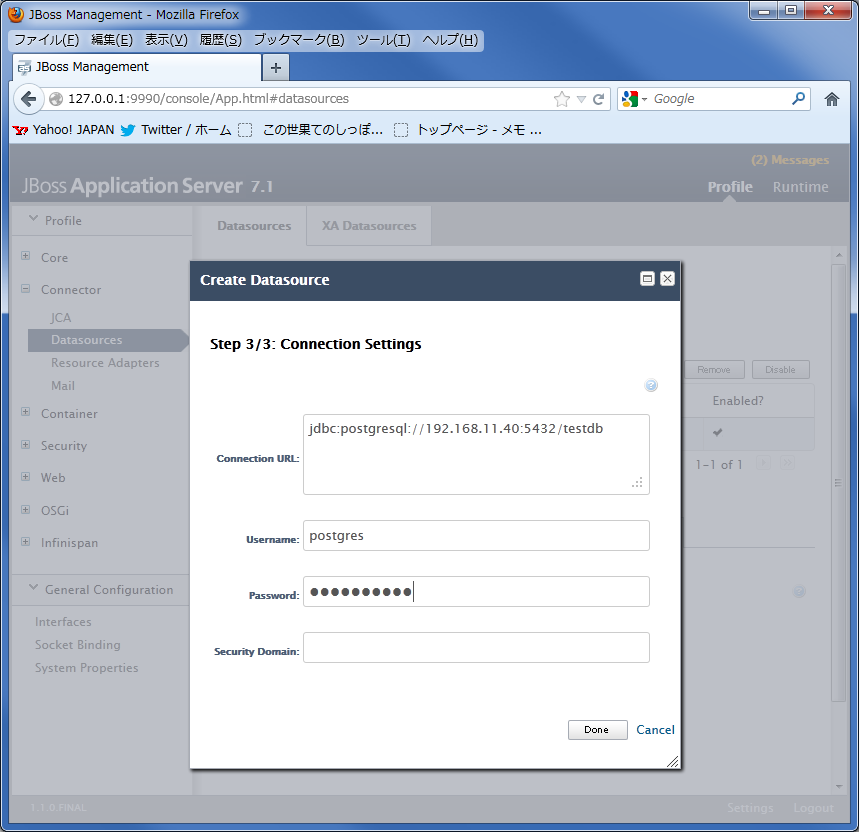The width and height of the screenshot is (859, 832).
Task: Click the page vertical scrollbar
Action: click(838, 482)
